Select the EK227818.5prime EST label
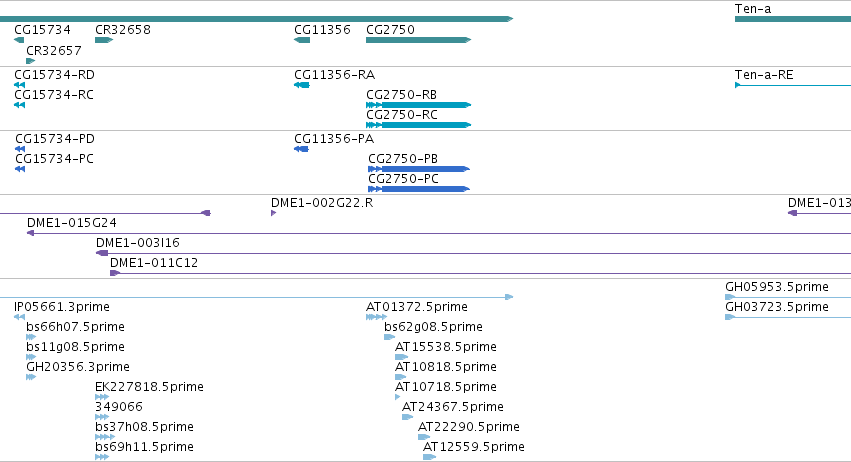Viewport: 851px width, 462px height. click(149, 387)
